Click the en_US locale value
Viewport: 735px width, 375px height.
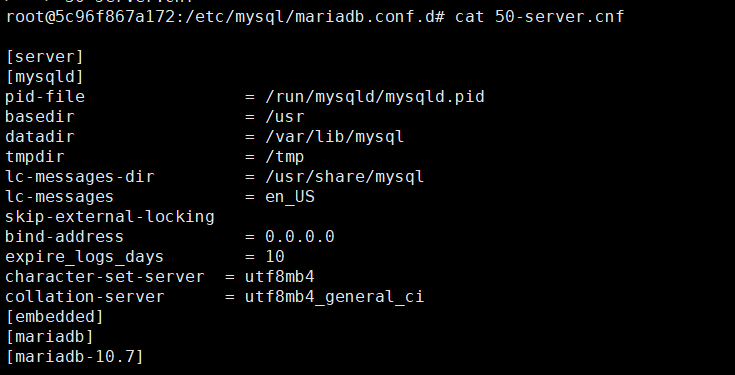tap(290, 197)
